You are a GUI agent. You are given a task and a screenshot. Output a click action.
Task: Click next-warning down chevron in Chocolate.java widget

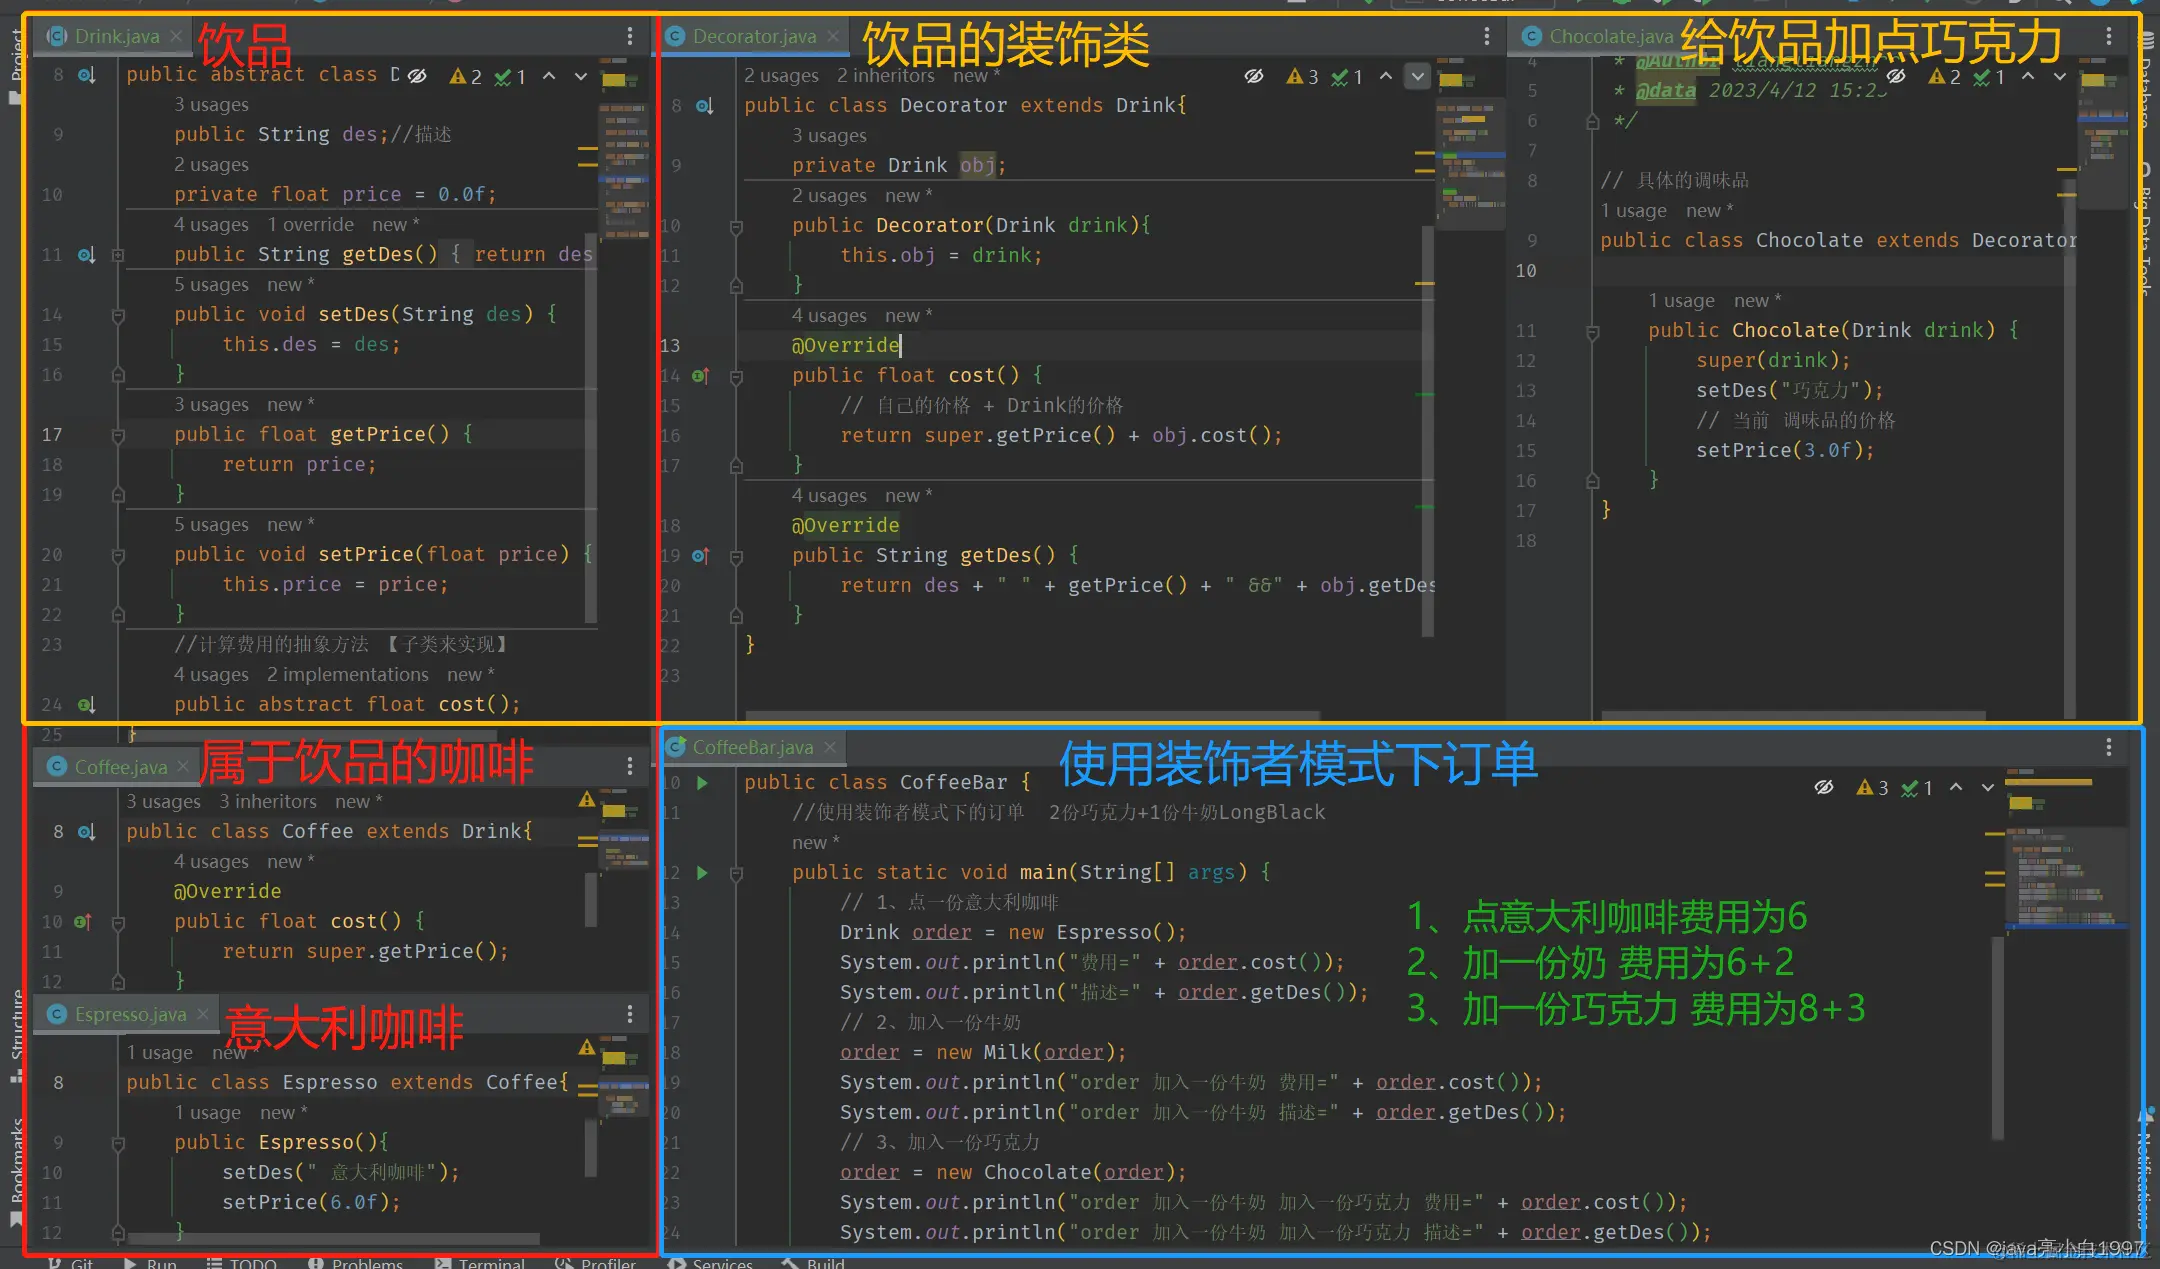tap(2060, 76)
